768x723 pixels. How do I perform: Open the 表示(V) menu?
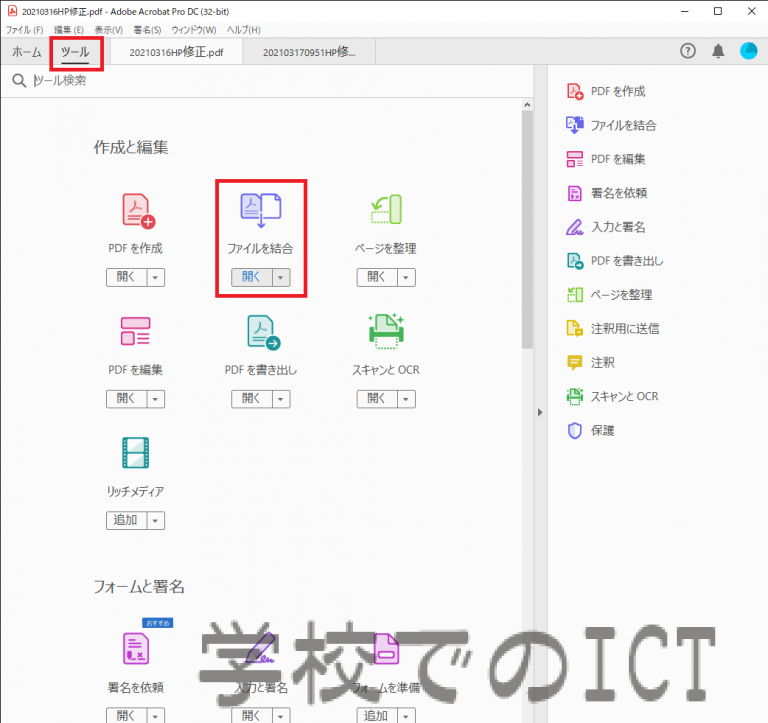pos(108,30)
